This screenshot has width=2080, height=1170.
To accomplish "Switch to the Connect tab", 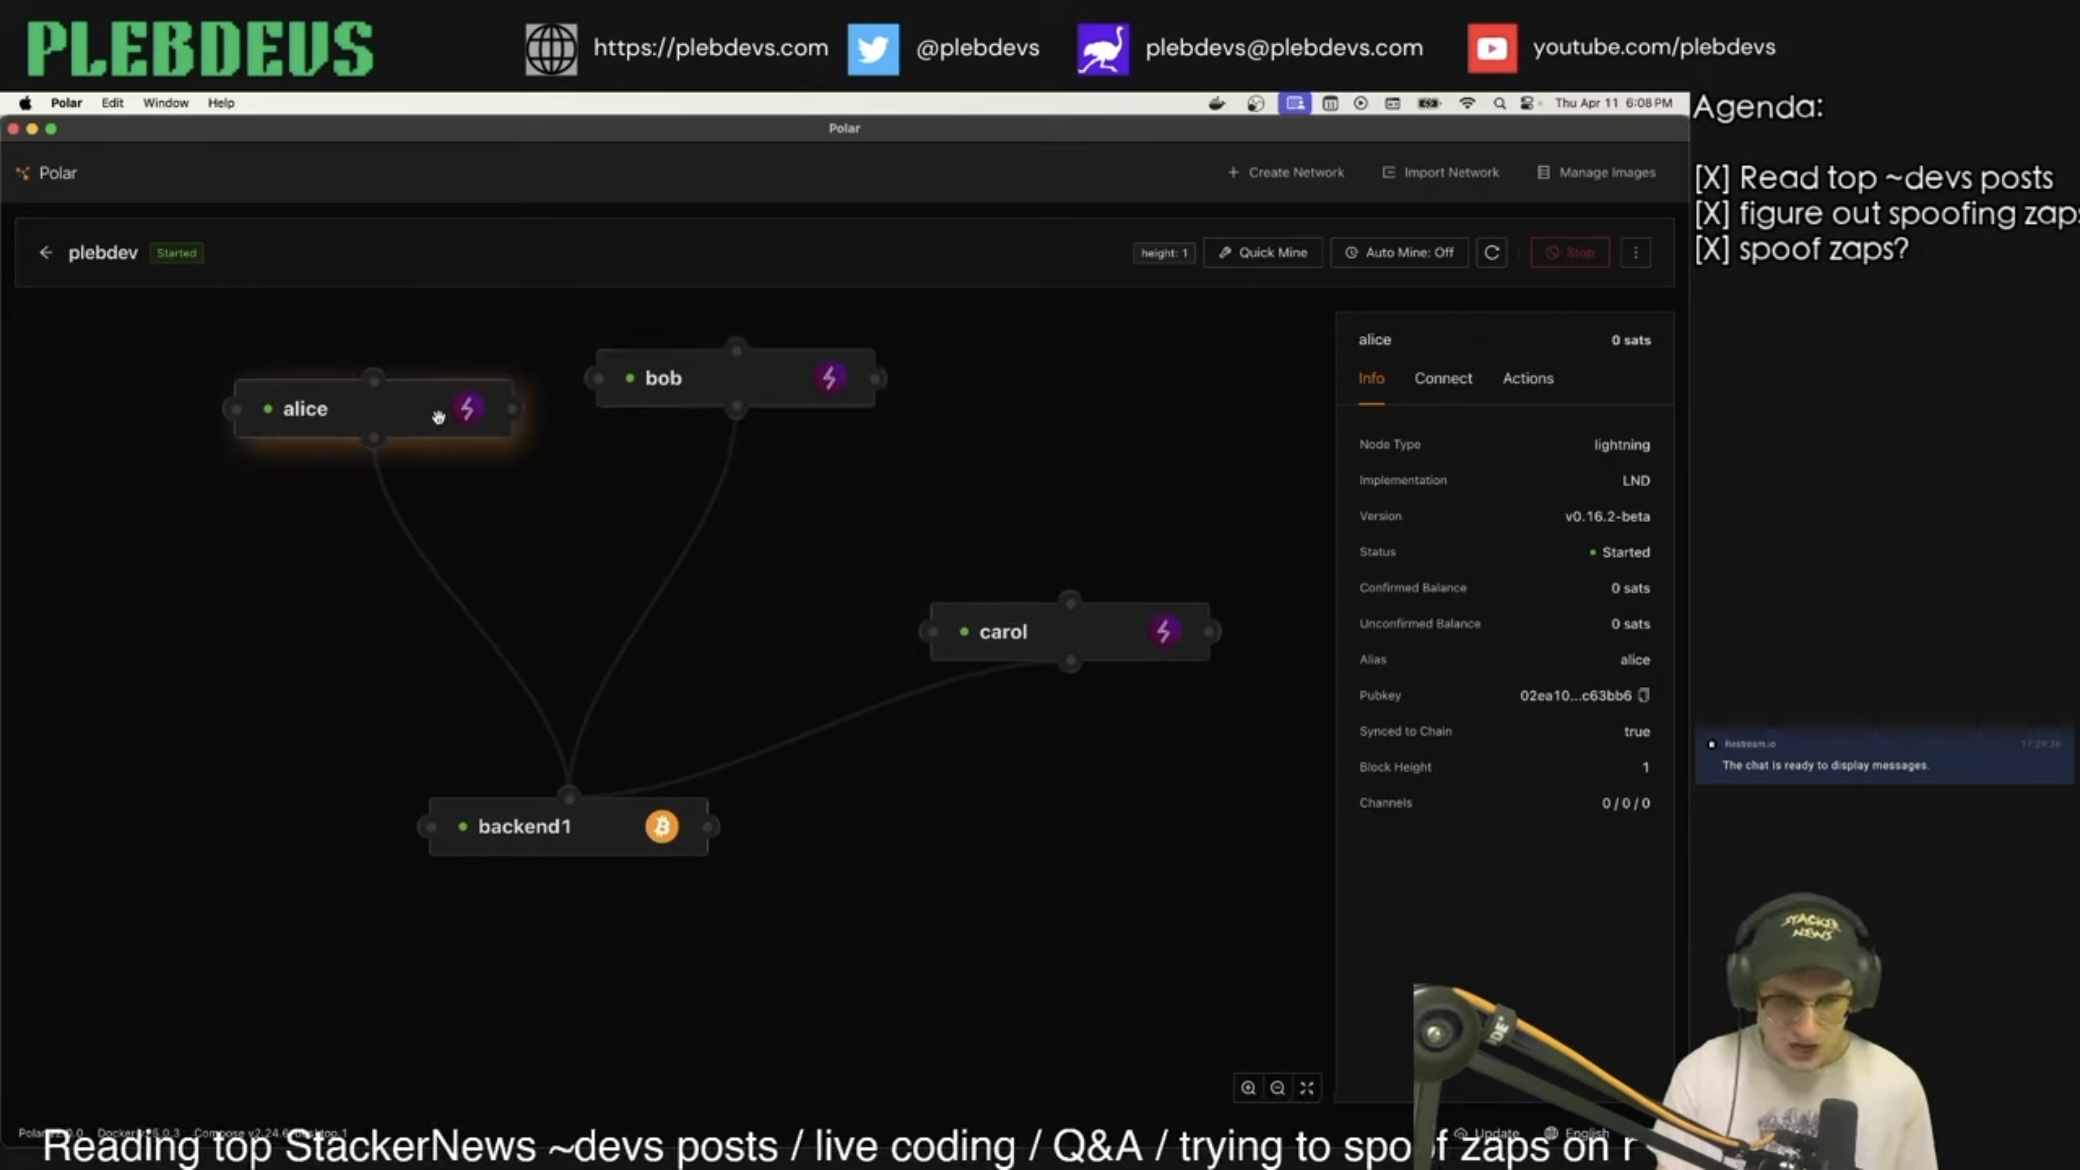I will pyautogui.click(x=1443, y=378).
